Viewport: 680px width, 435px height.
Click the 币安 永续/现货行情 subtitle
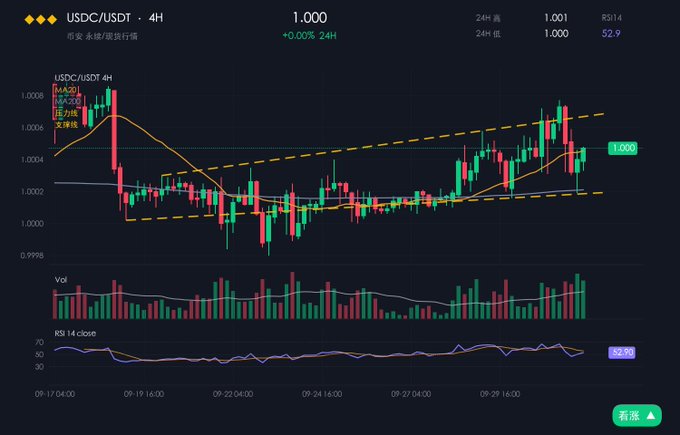(x=102, y=36)
